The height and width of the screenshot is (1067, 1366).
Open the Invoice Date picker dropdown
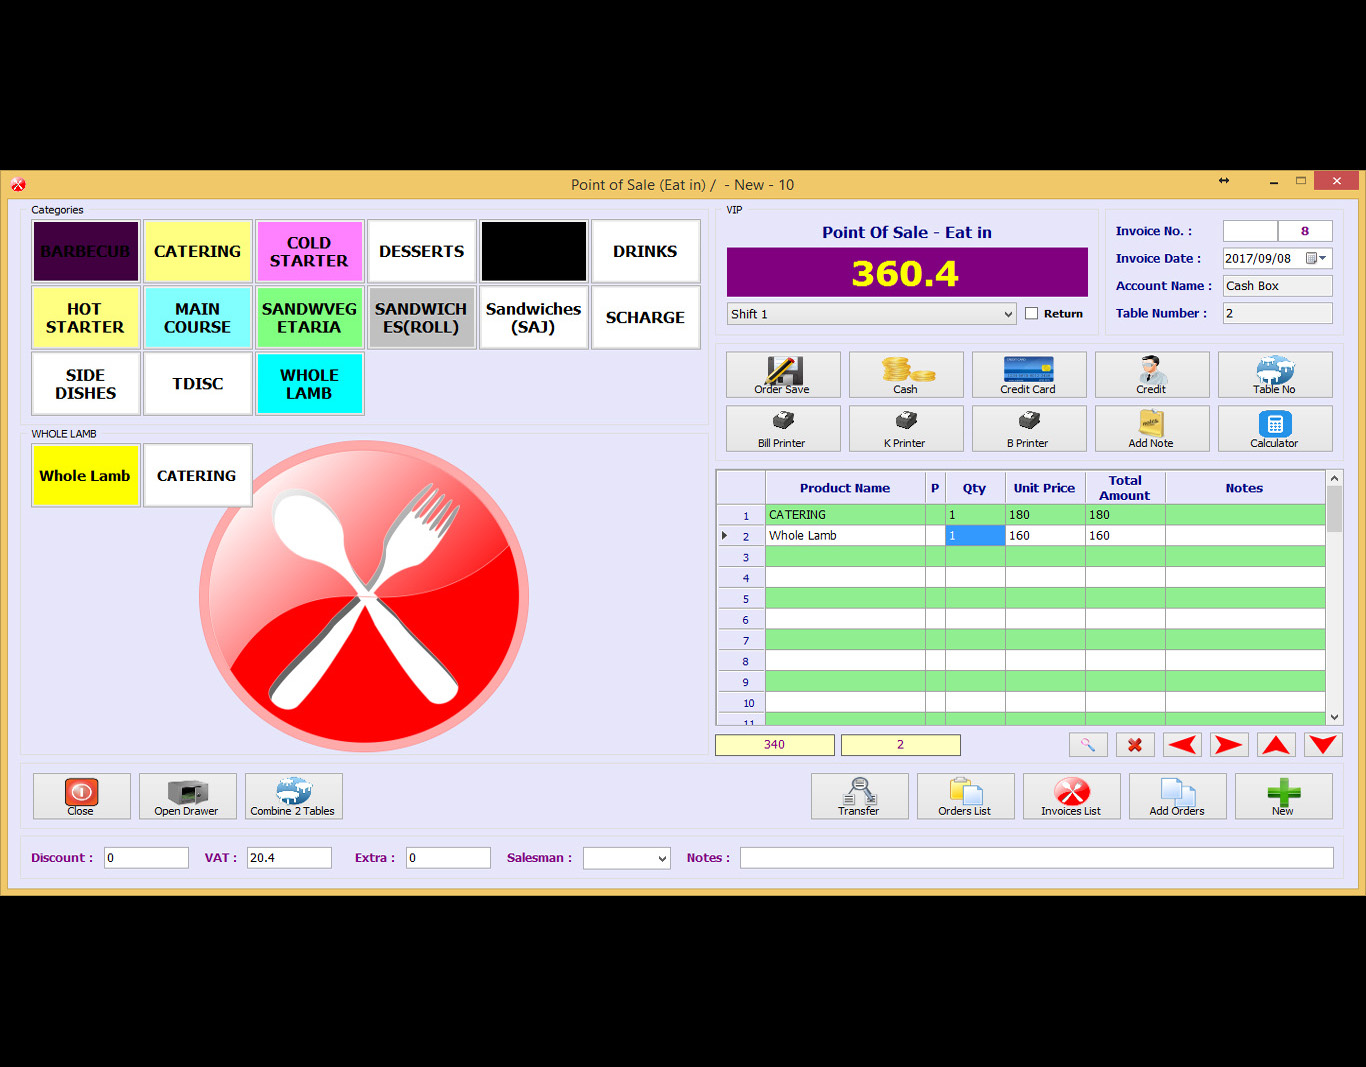pyautogui.click(x=1322, y=258)
